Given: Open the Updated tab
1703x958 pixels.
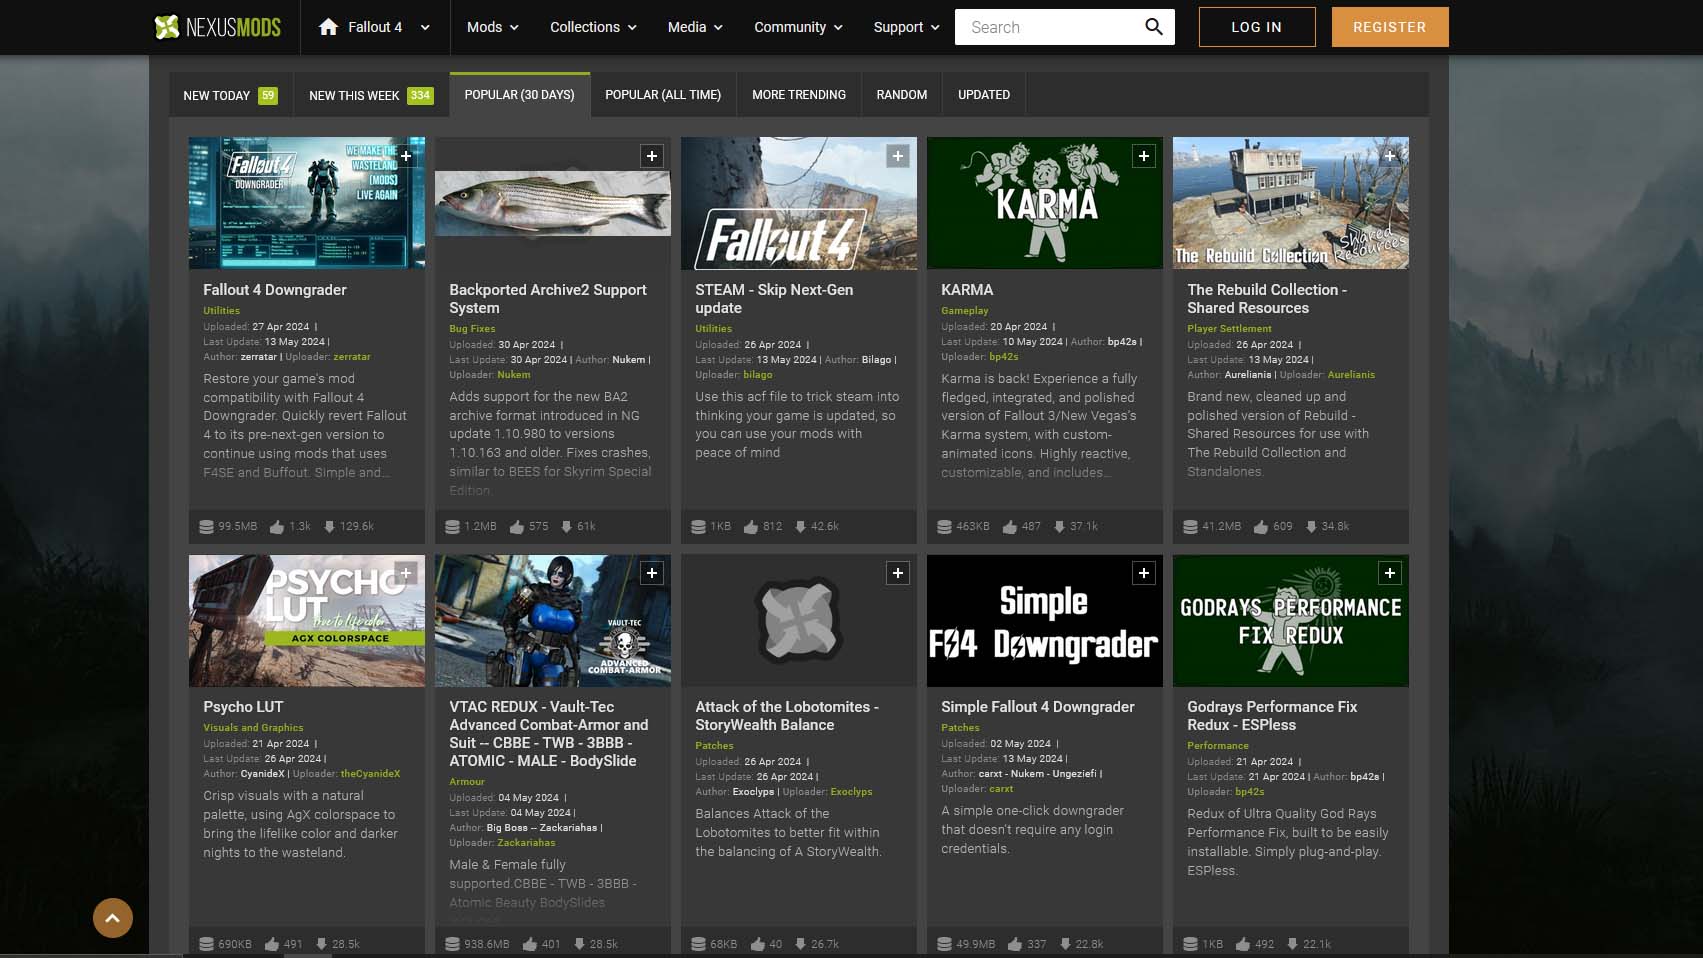Looking at the screenshot, I should pos(984,95).
